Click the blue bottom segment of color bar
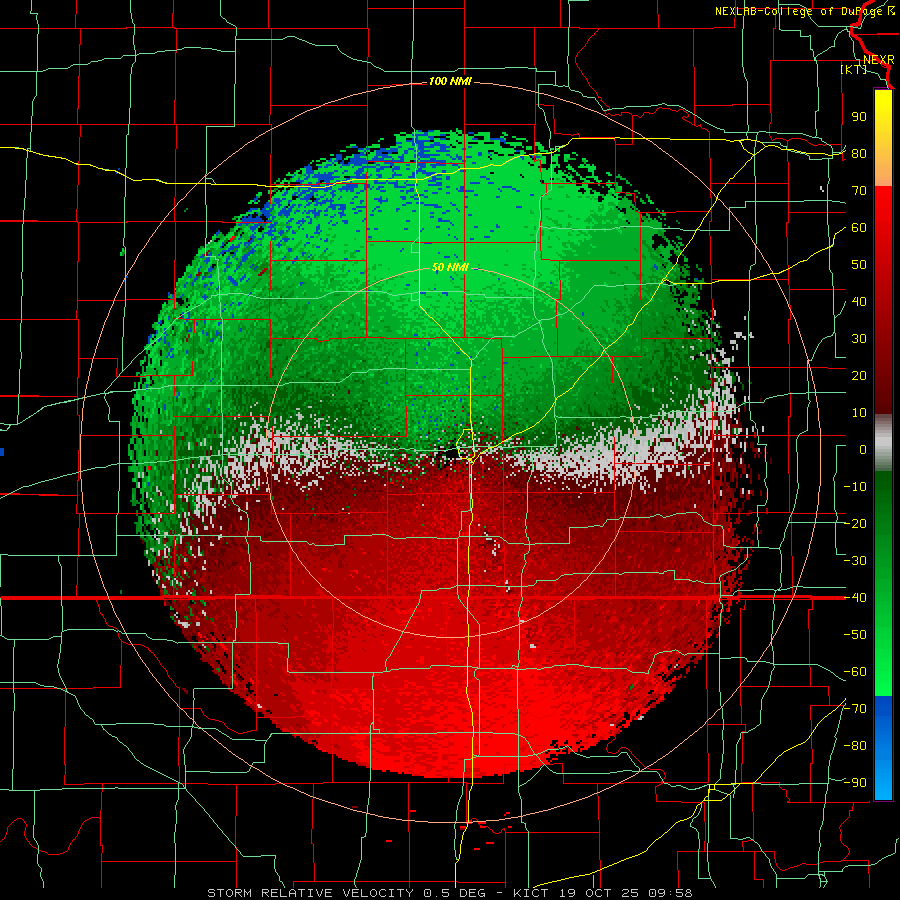 [x=883, y=748]
